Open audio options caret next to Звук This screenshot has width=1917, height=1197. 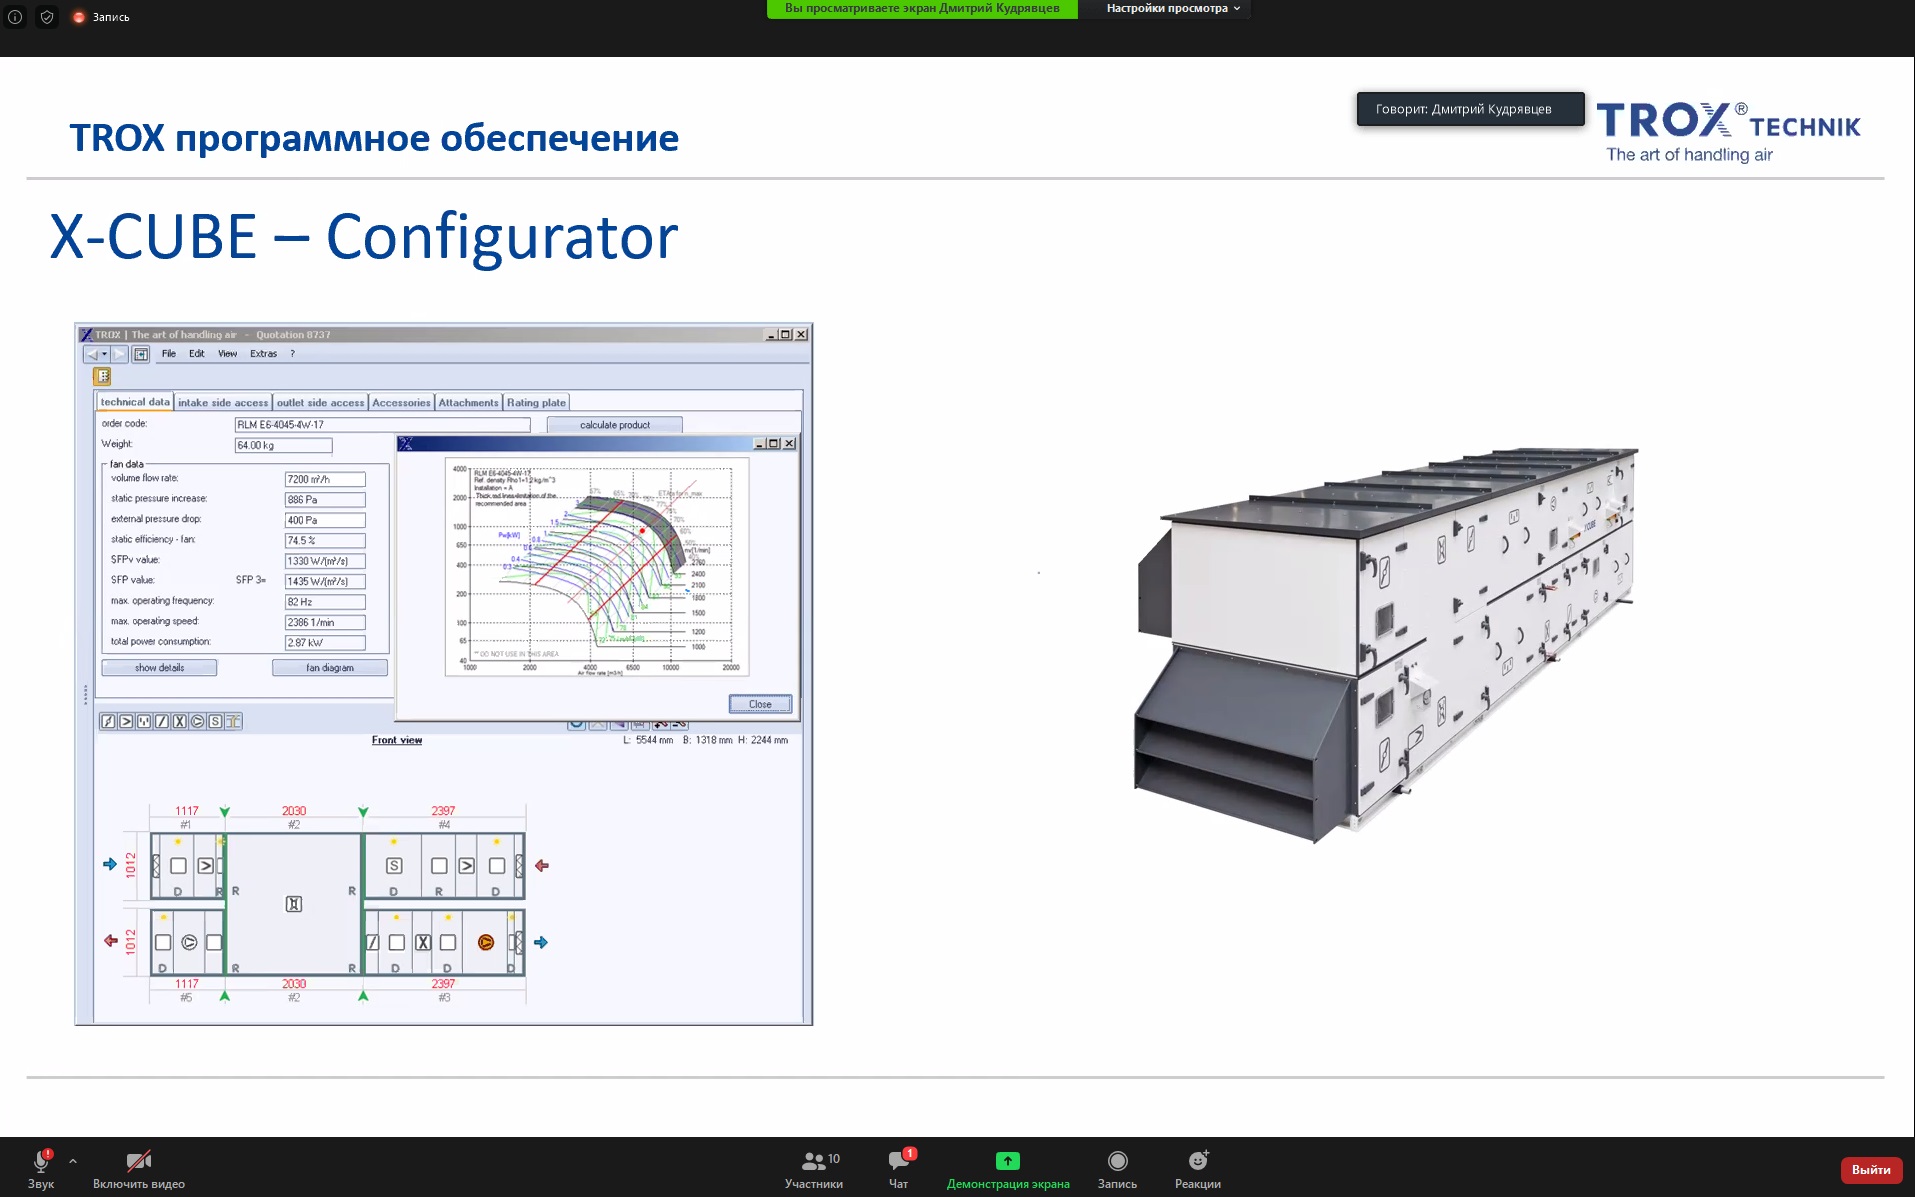tap(73, 1161)
